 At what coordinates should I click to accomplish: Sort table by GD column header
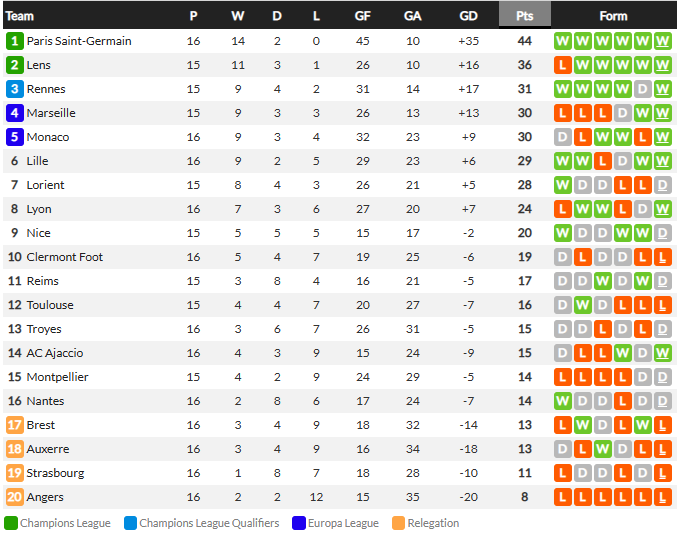tap(468, 16)
